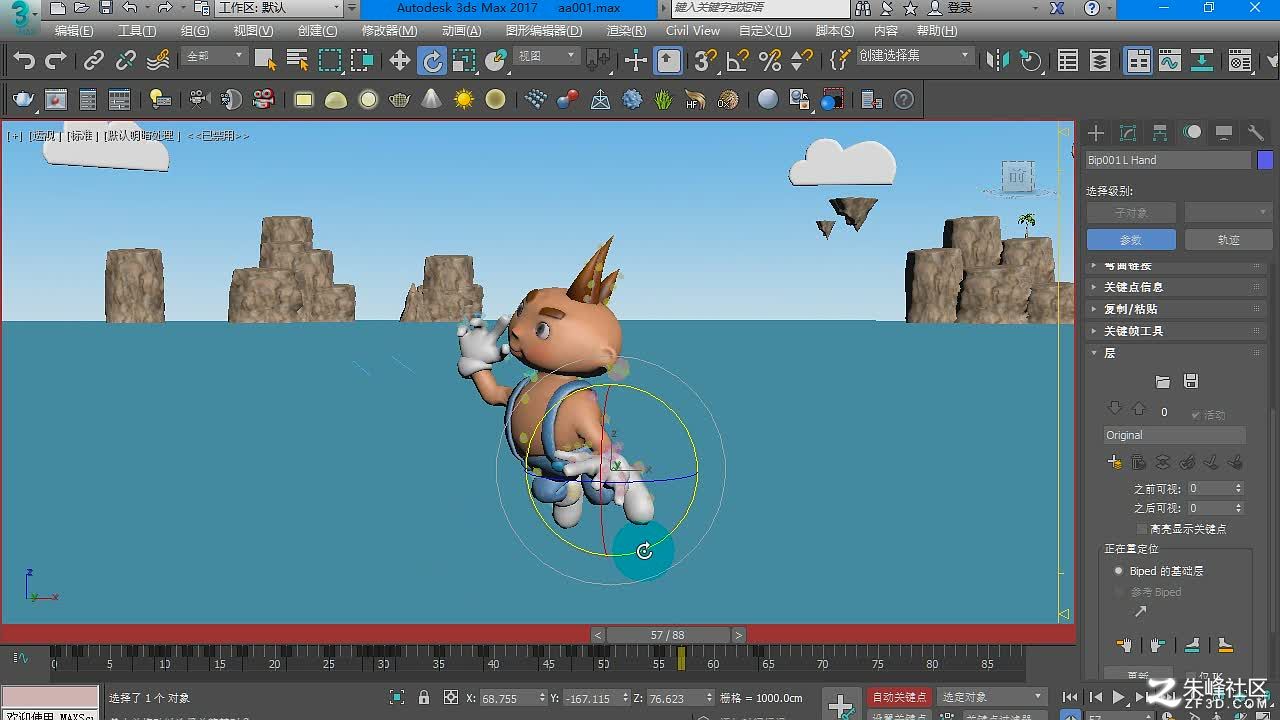The image size is (1280, 720).
Task: Select the Biped 的基础层 radio button
Action: [1119, 571]
